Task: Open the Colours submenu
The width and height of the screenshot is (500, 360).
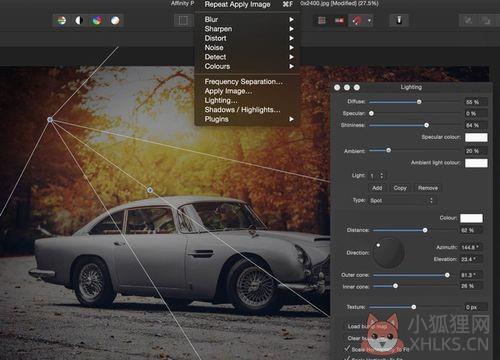Action: coord(247,66)
